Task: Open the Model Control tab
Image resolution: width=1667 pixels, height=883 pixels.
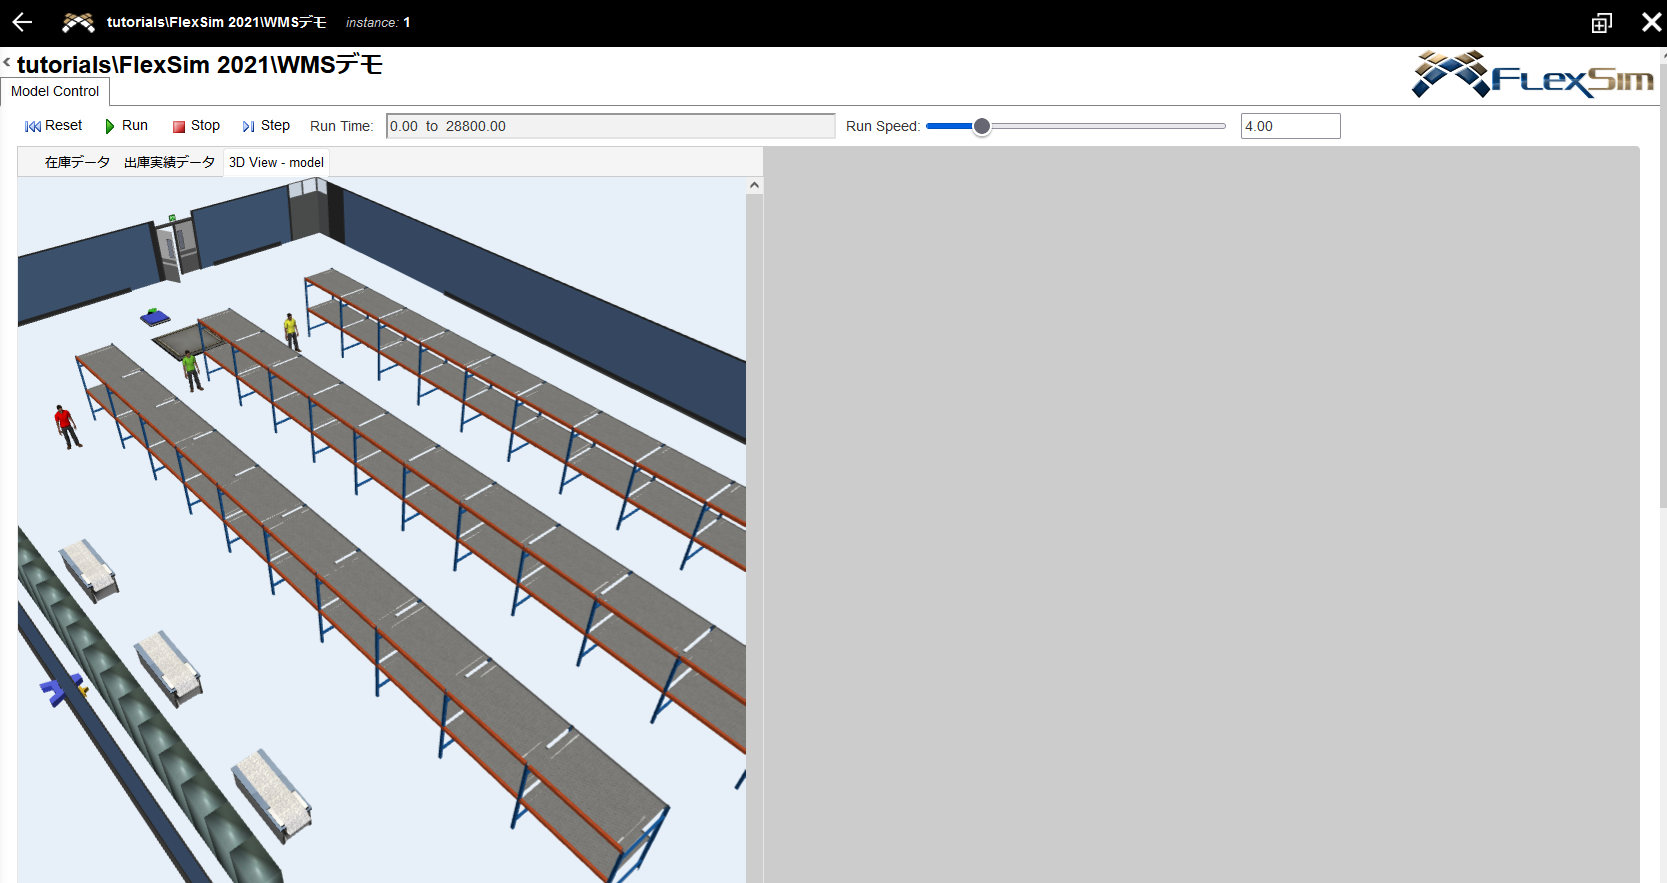Action: click(55, 91)
